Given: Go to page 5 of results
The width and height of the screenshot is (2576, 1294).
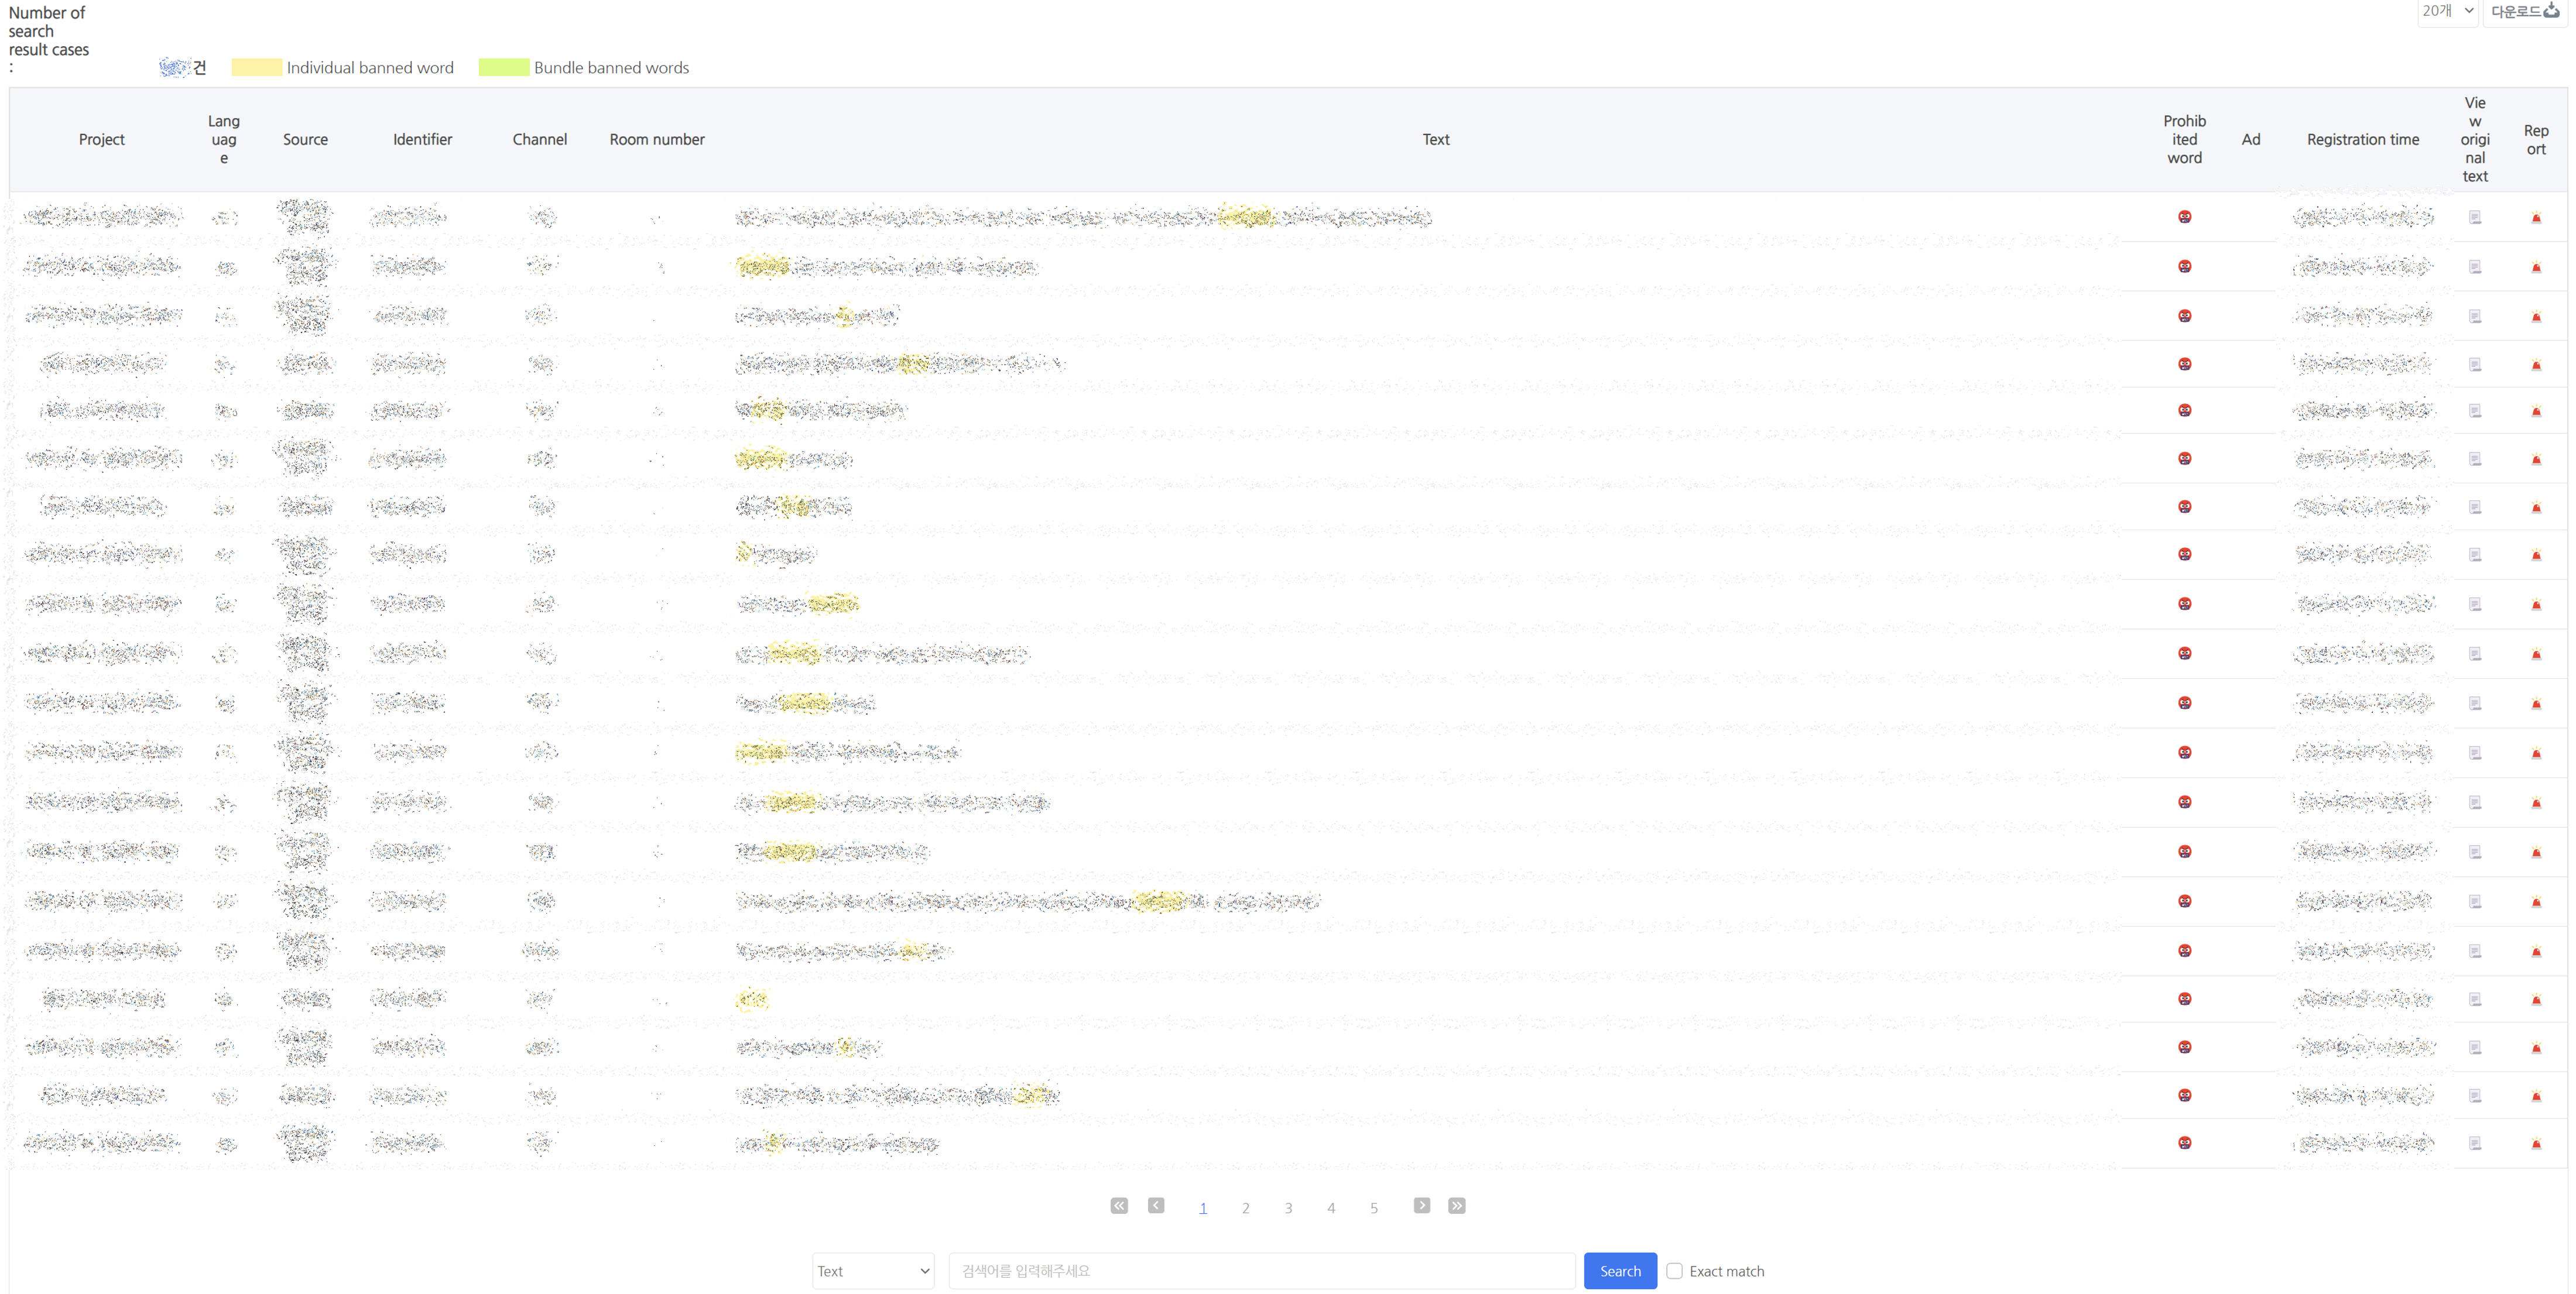Looking at the screenshot, I should tap(1374, 1208).
